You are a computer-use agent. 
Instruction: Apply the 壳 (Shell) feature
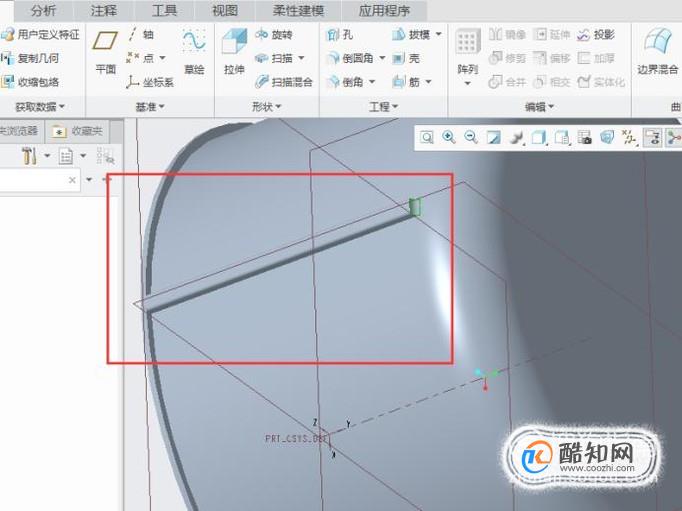(x=406, y=58)
